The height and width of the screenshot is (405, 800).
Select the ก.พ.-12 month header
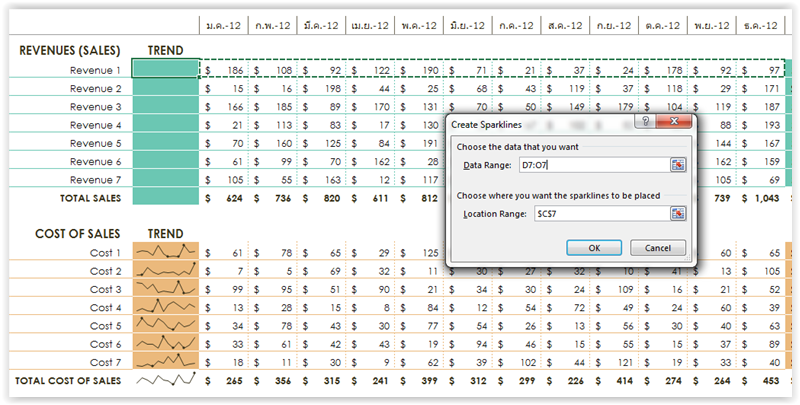click(272, 26)
